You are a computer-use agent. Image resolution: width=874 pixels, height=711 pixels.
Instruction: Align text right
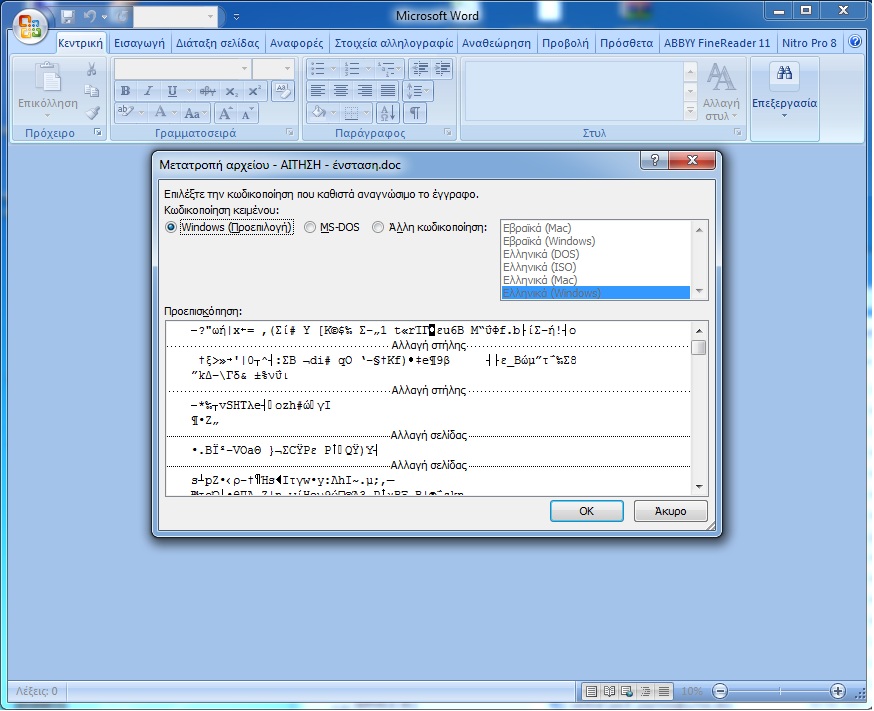(x=365, y=90)
